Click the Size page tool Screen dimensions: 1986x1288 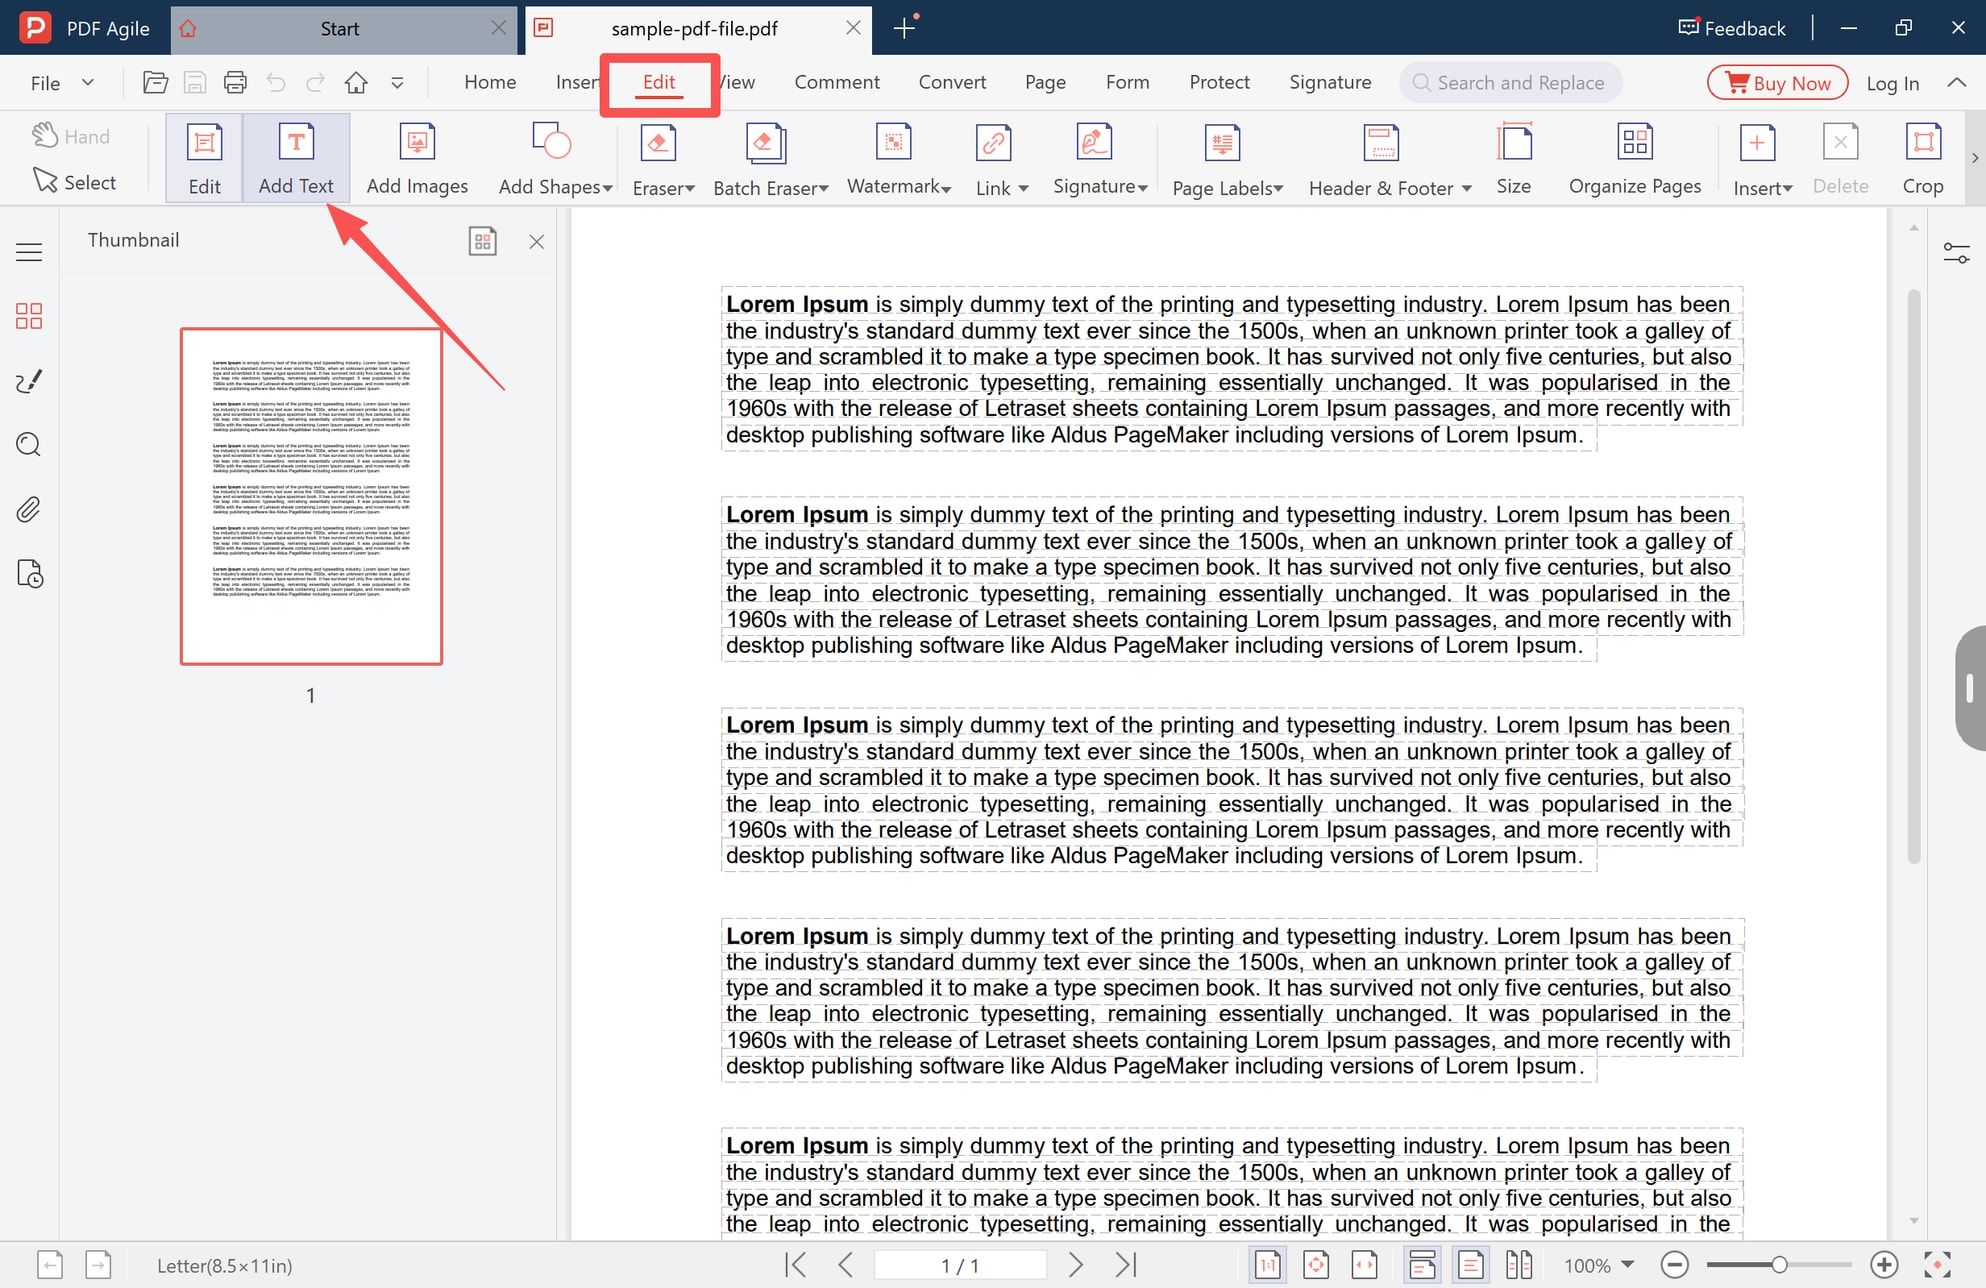(1514, 158)
